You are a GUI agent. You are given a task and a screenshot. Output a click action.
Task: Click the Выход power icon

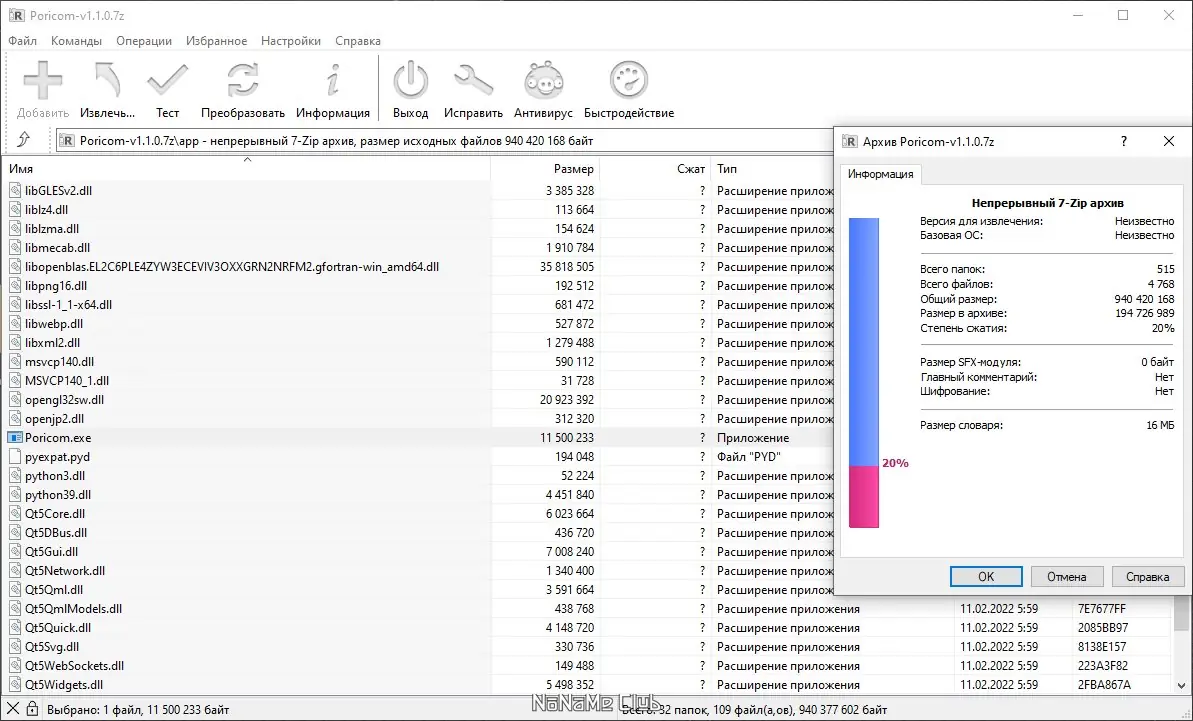pos(411,81)
